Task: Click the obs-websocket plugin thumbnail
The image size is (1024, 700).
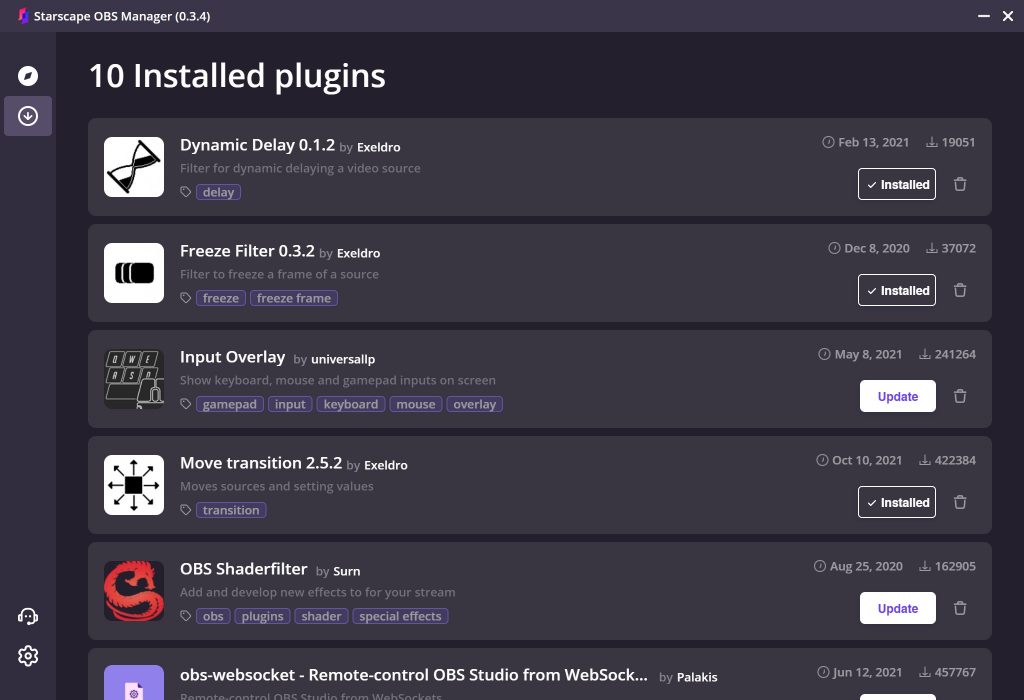Action: tap(133, 686)
